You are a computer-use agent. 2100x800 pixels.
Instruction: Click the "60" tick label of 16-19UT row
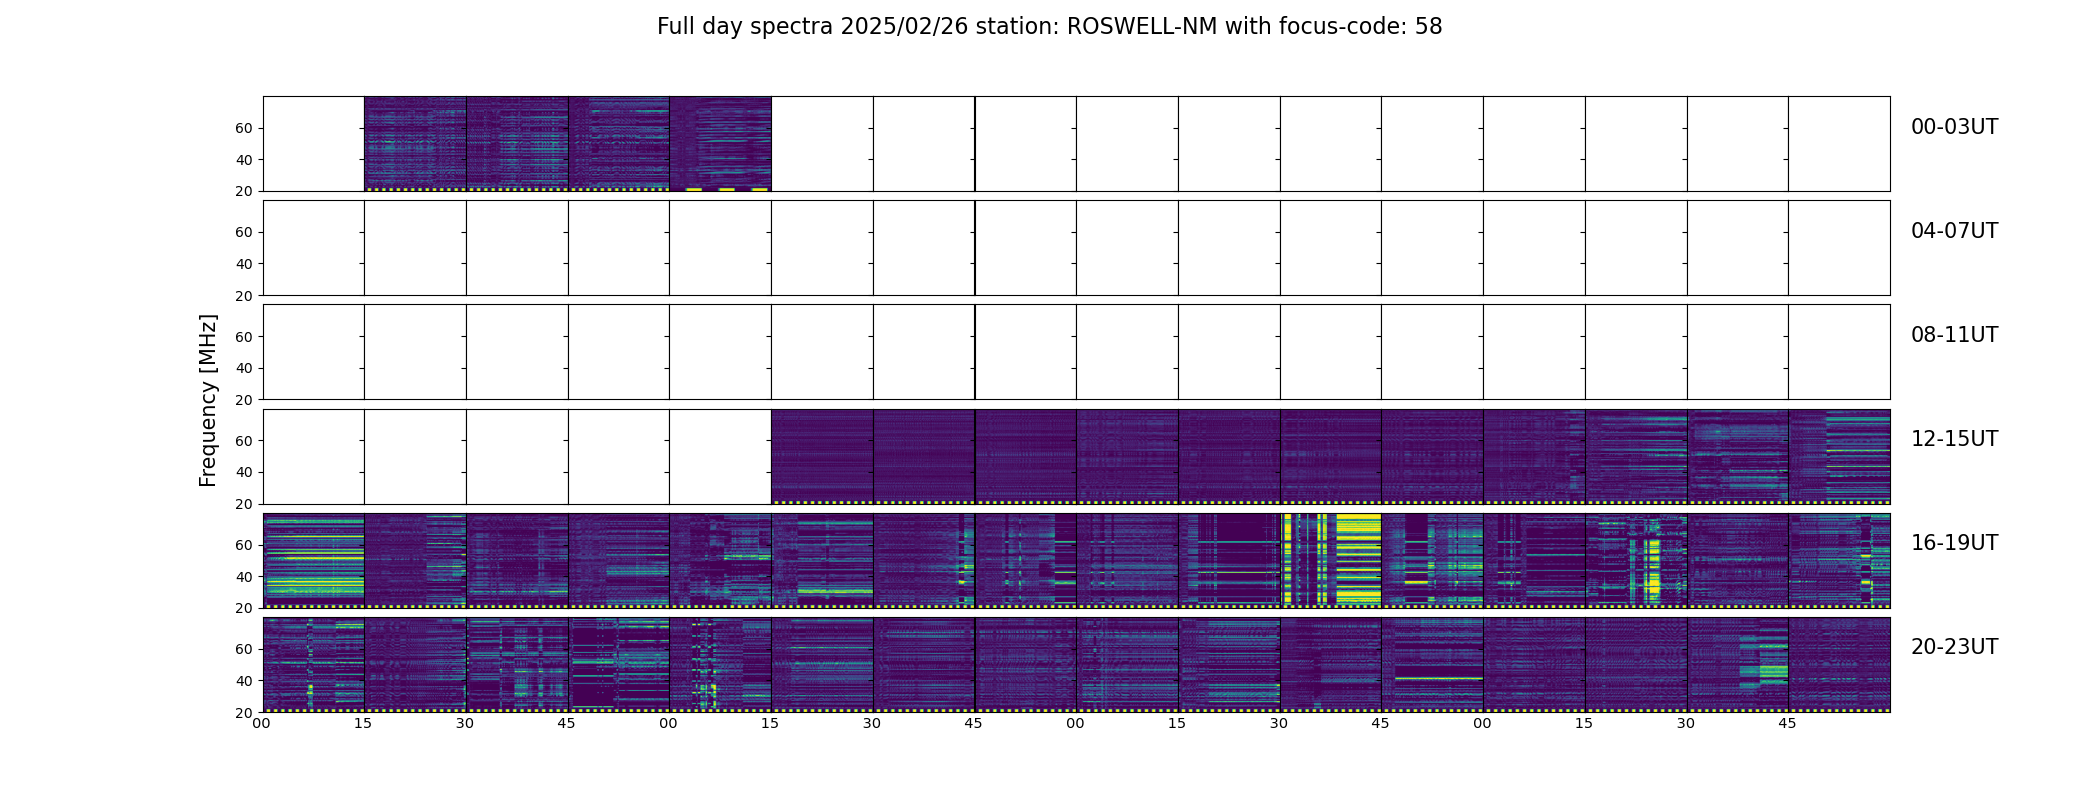click(x=244, y=545)
